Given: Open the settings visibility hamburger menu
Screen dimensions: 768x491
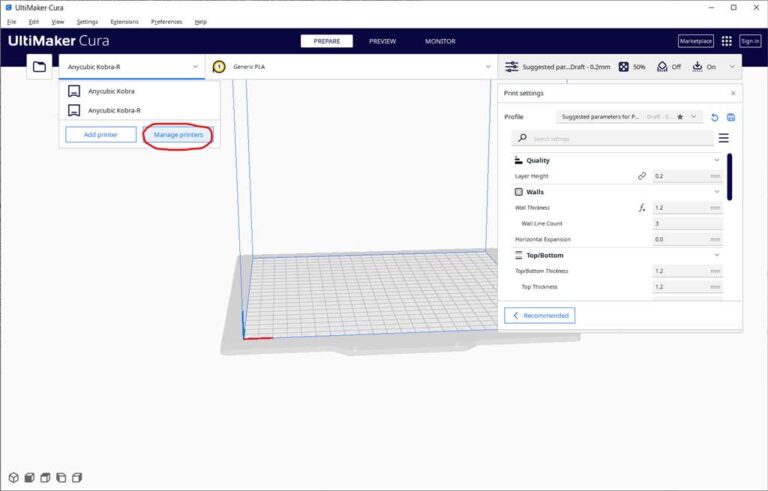Looking at the screenshot, I should tap(723, 138).
